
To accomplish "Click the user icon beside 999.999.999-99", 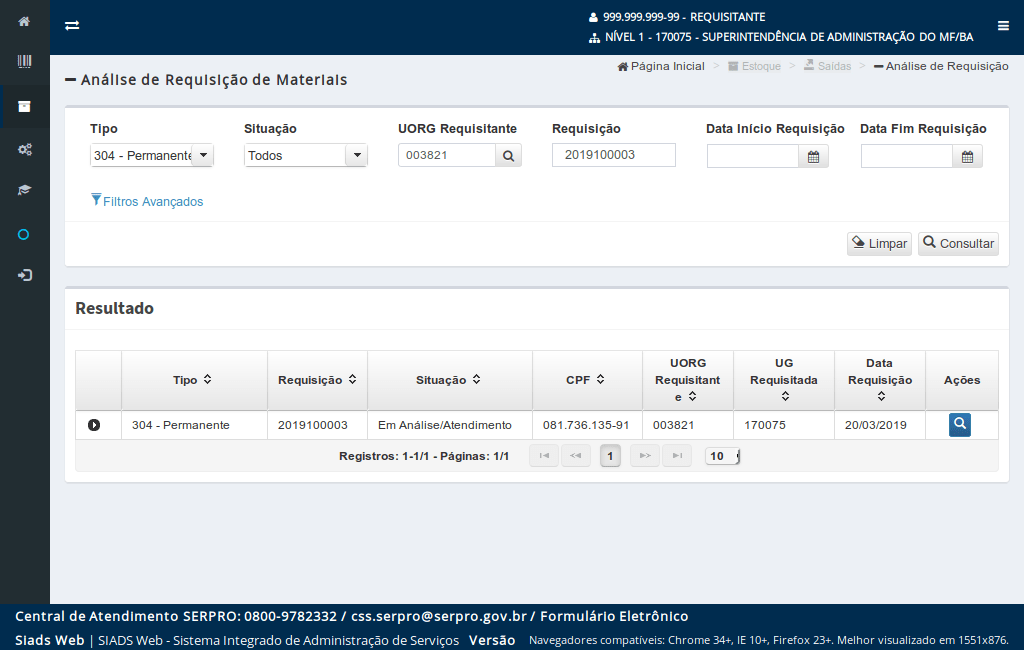I will 593,18.
